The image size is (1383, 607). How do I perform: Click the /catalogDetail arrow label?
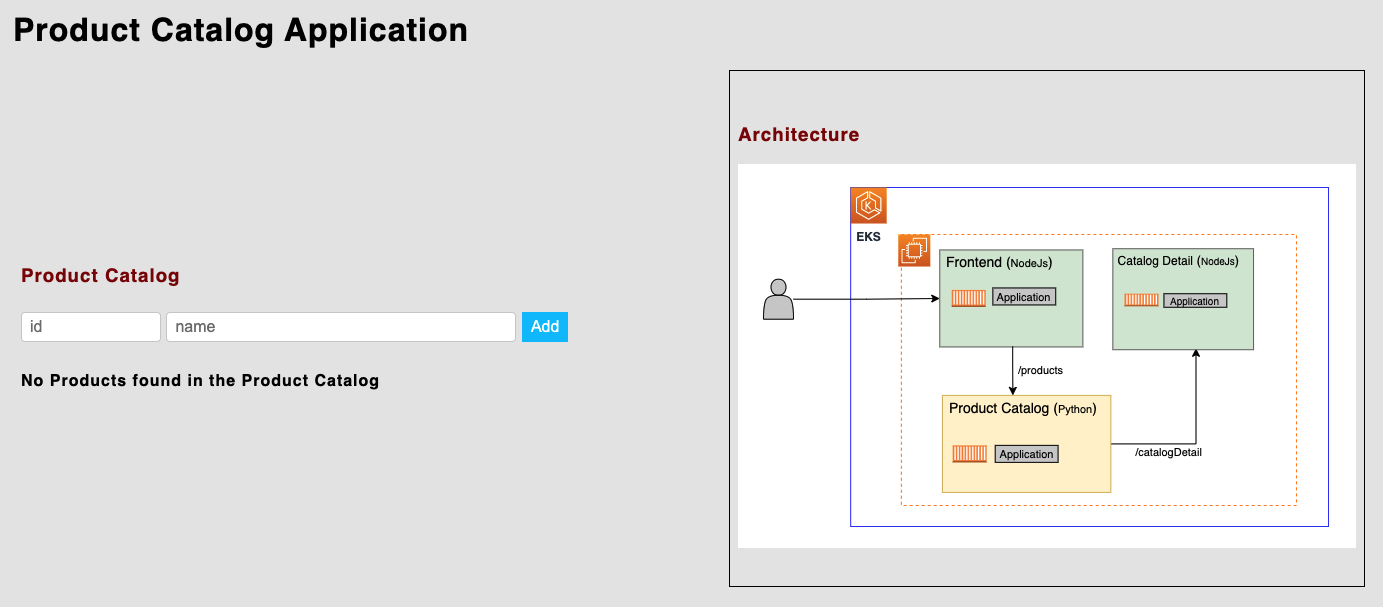[1167, 451]
